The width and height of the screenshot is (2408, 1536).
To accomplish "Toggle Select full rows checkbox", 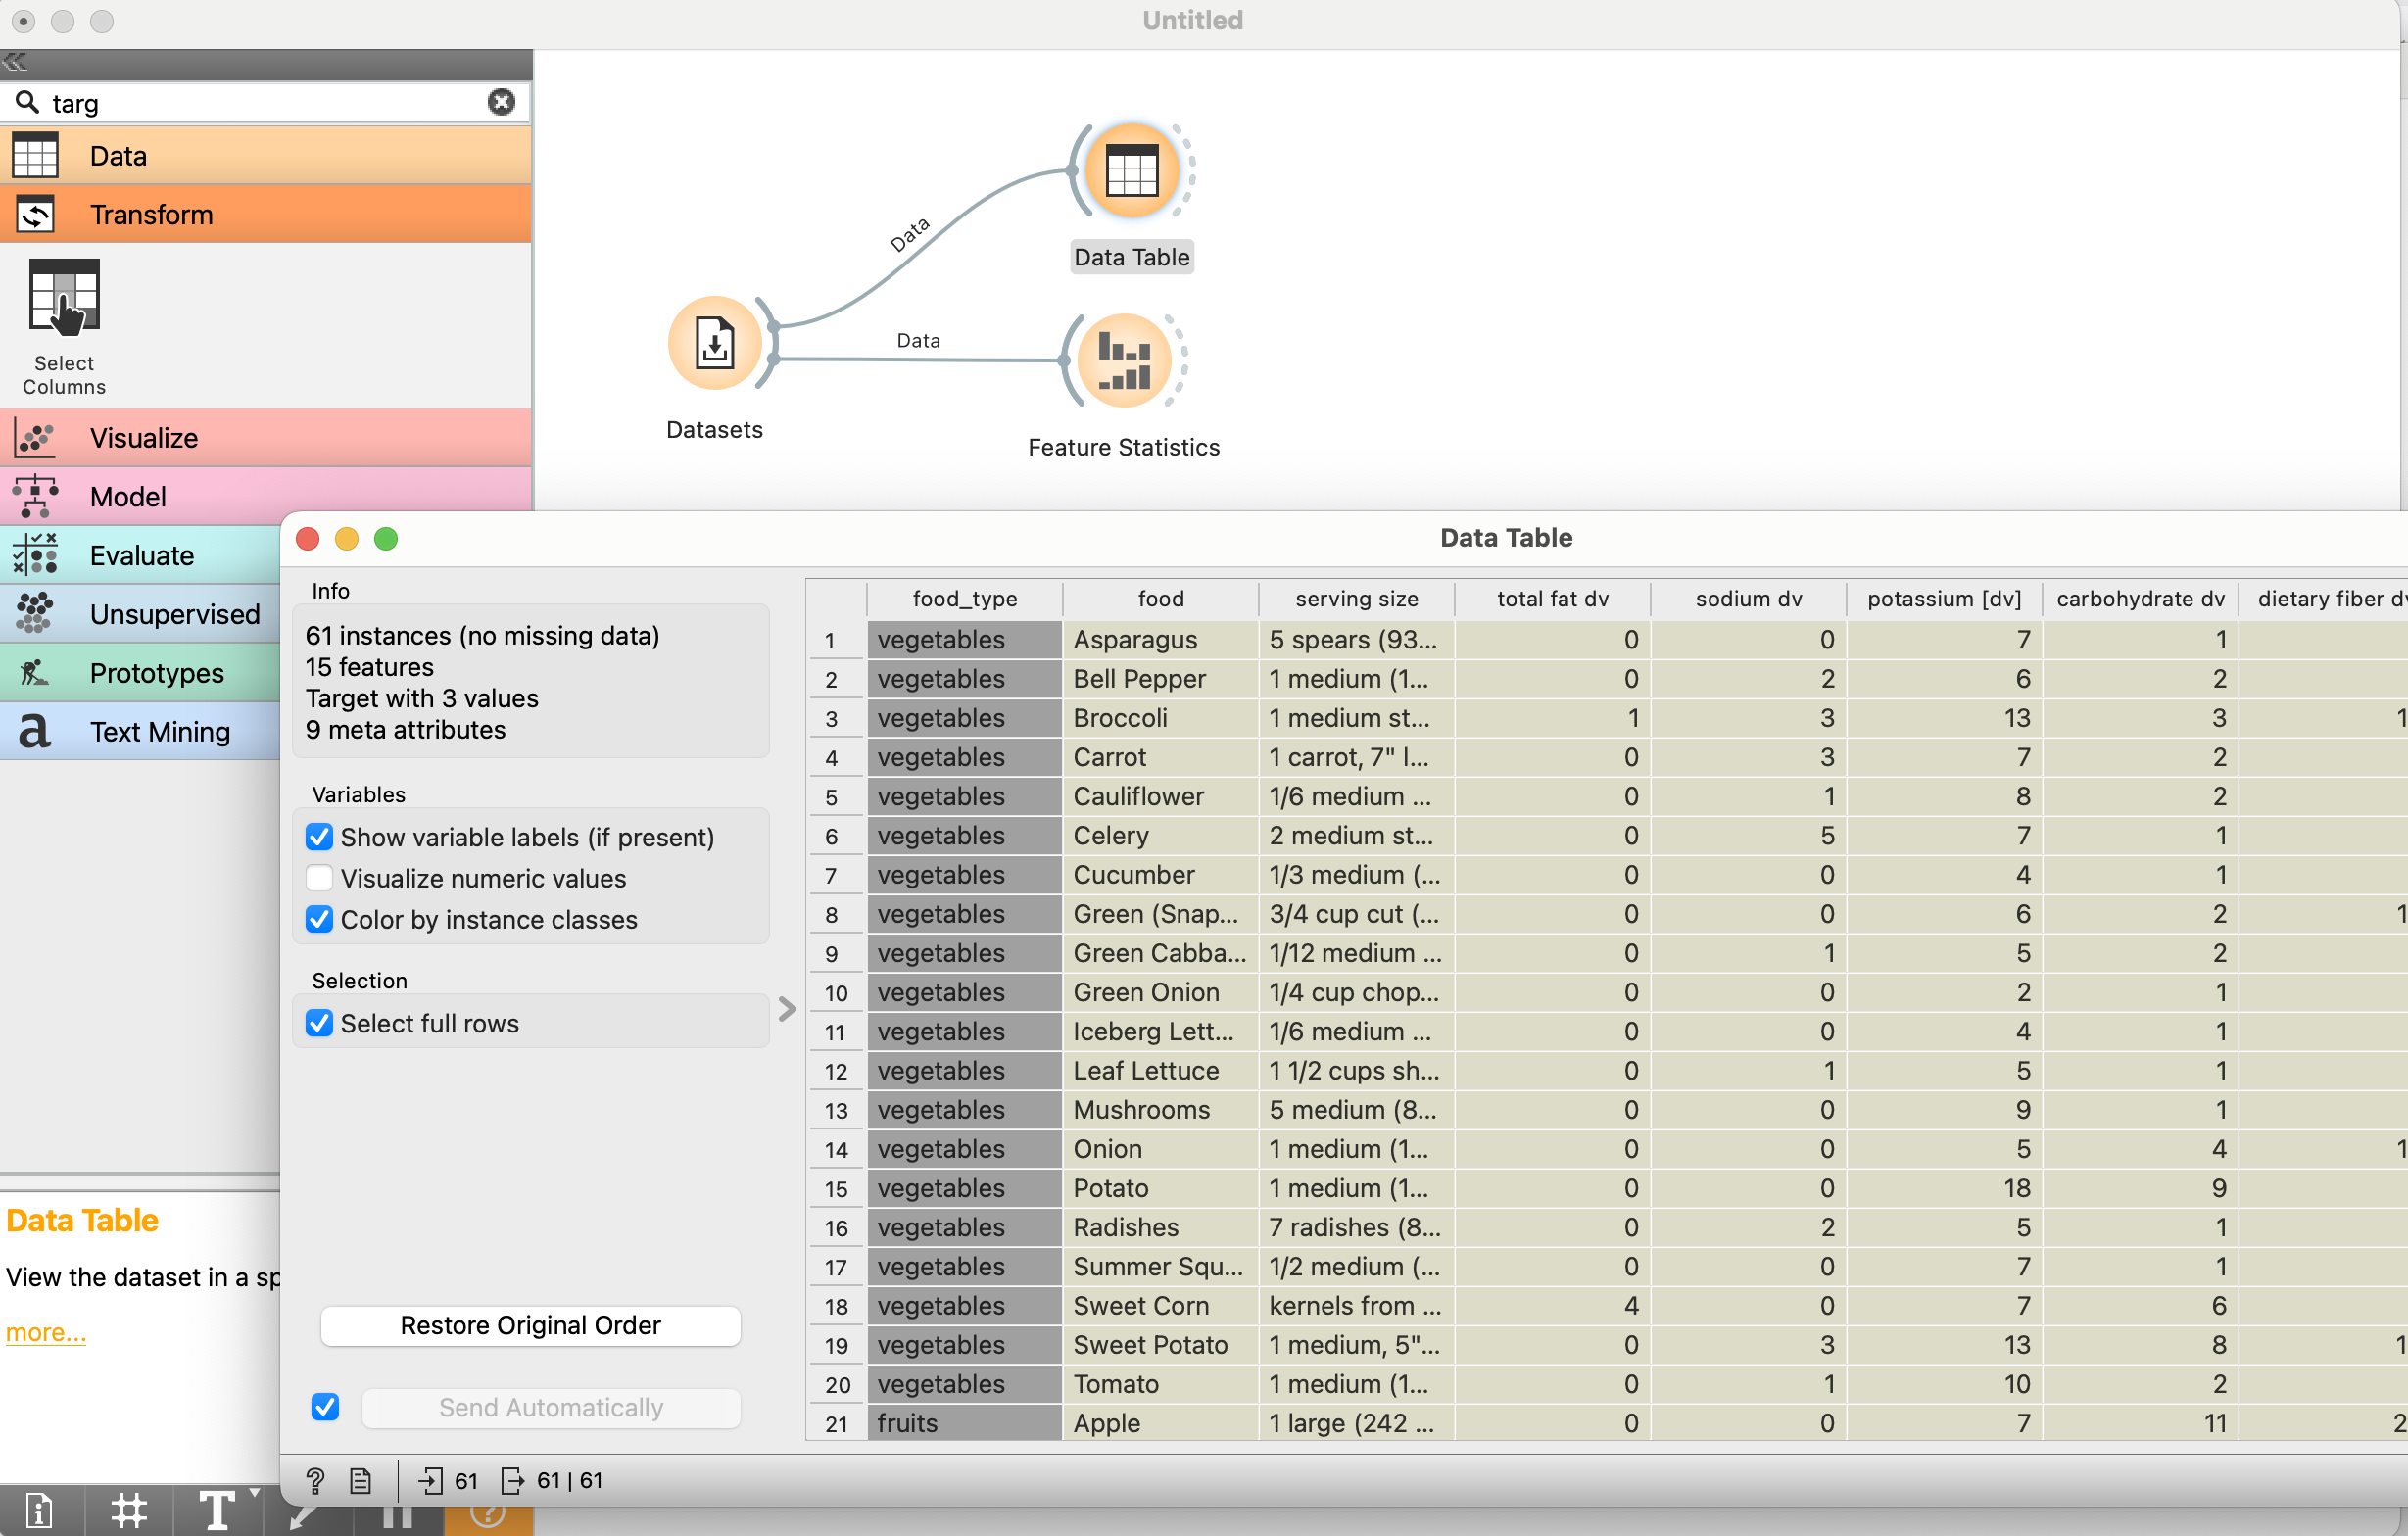I will [x=319, y=1023].
